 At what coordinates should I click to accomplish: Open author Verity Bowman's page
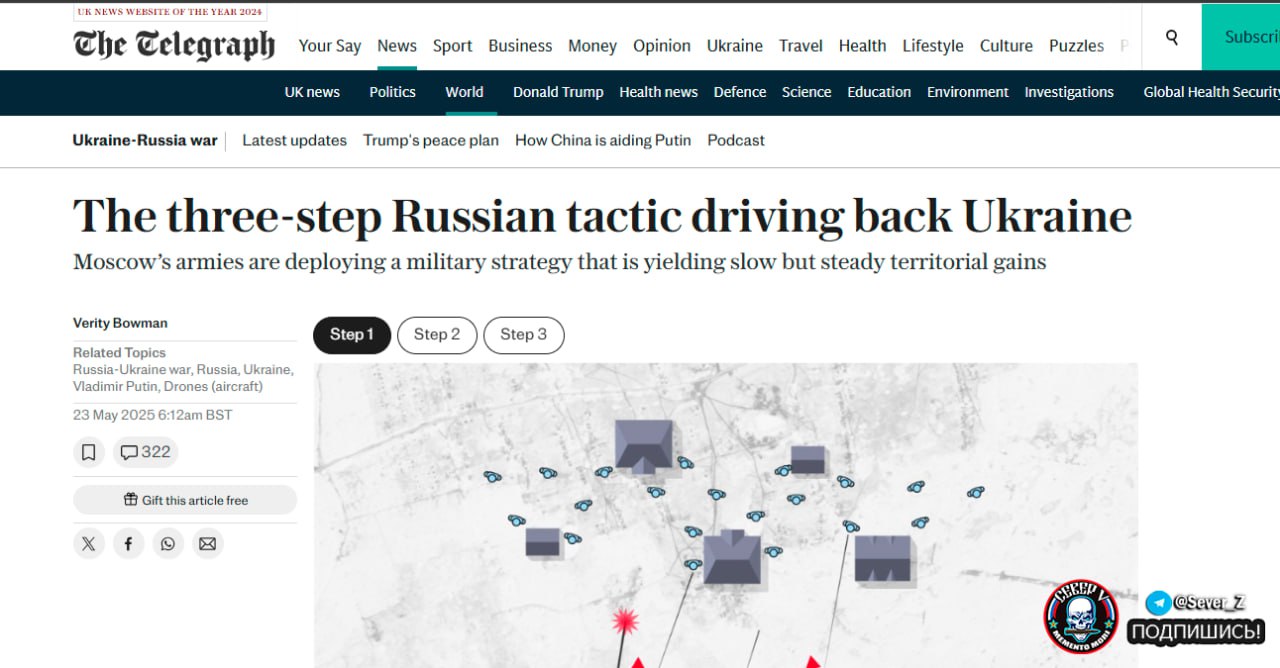(x=120, y=323)
